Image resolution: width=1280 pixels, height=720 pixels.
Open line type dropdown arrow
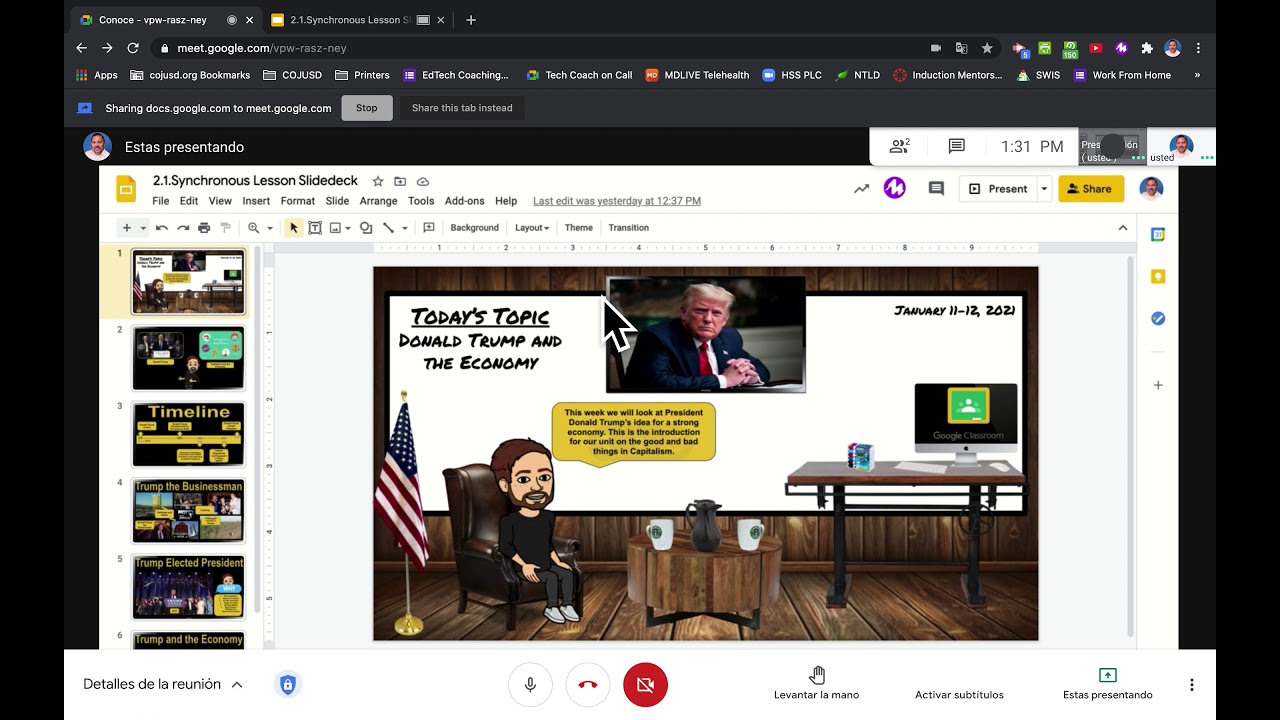405,228
